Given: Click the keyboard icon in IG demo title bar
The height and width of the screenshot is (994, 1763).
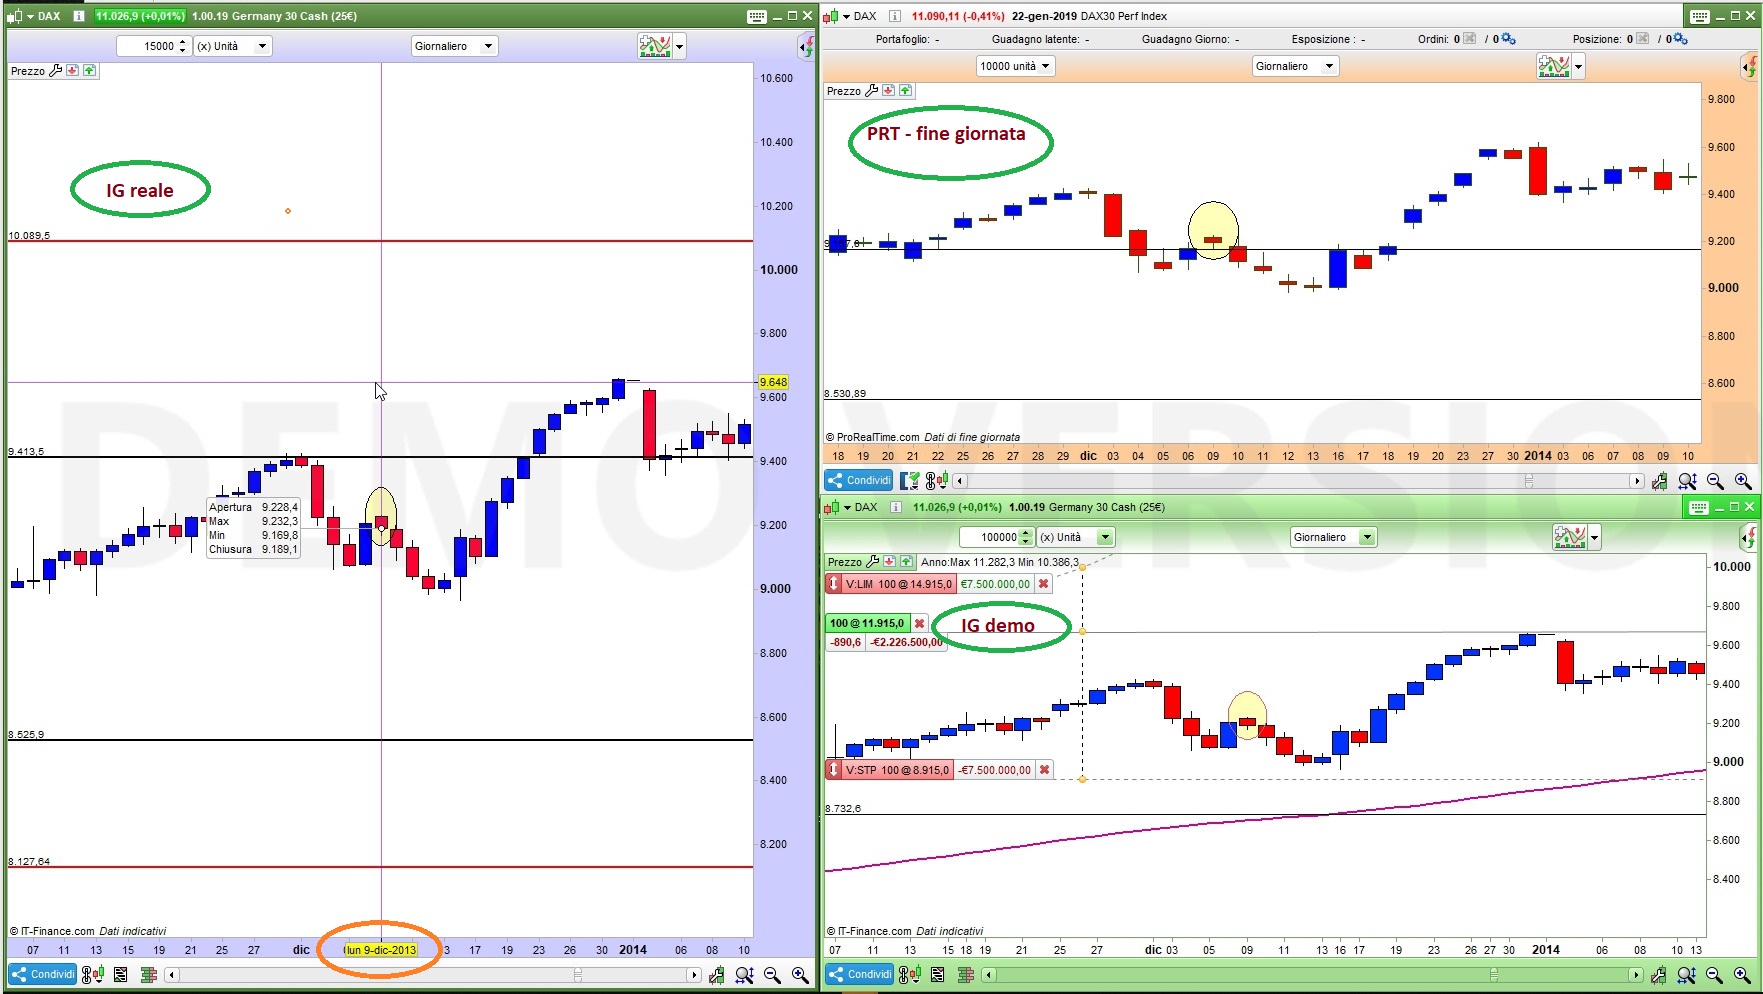Looking at the screenshot, I should tap(1699, 507).
